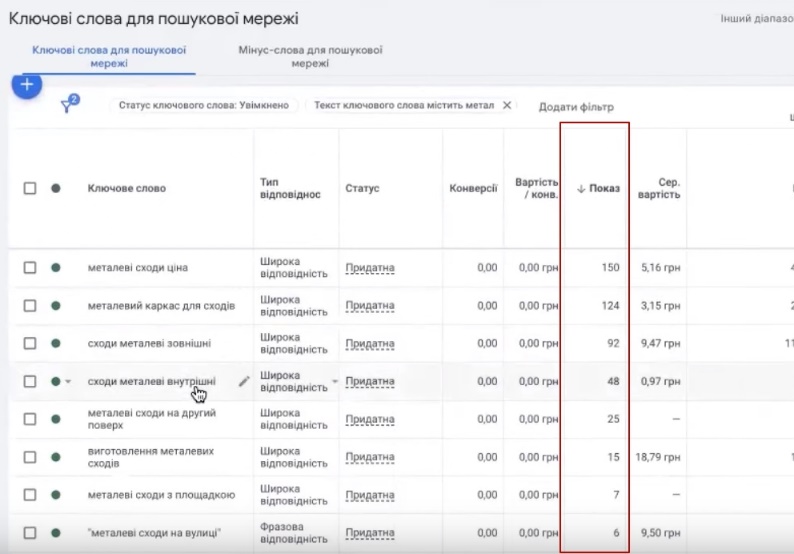Switch to 'Мінус-слова для пошукової мережі' tab
The image size is (794, 554).
(310, 56)
